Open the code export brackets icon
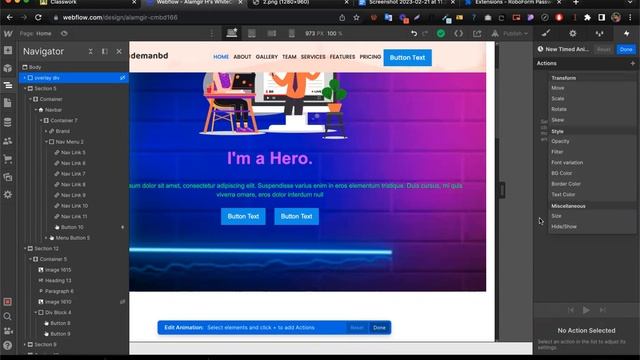This screenshot has height=360, width=640. coord(459,33)
